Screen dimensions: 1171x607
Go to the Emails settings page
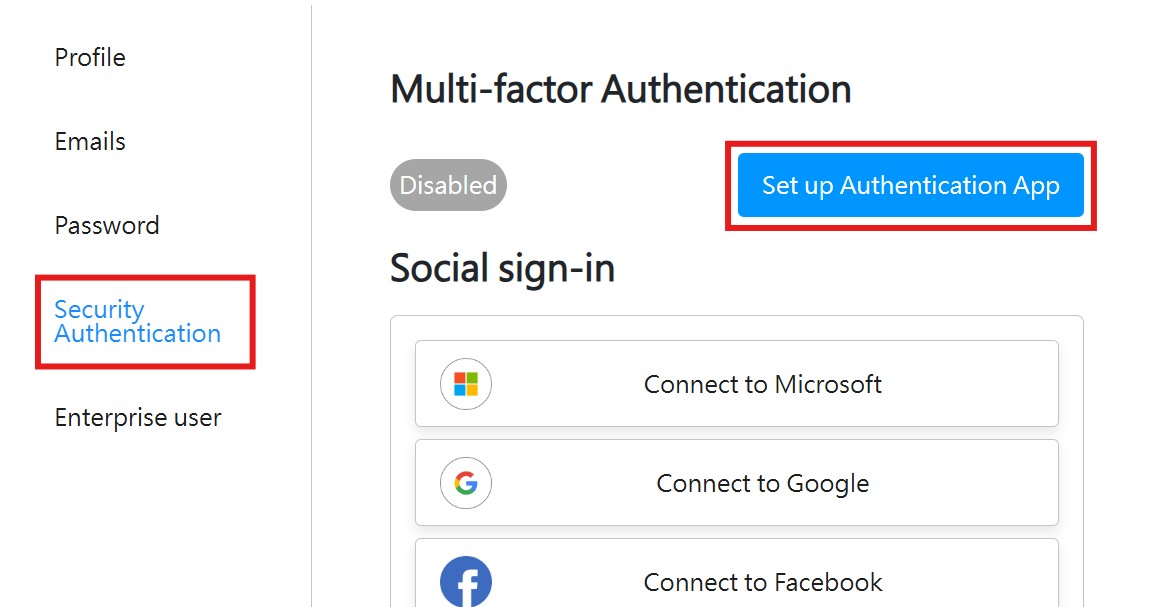tap(90, 142)
